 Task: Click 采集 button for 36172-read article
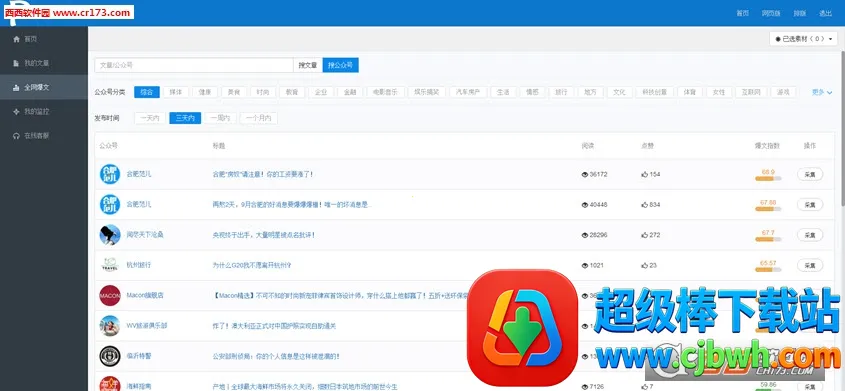click(810, 174)
